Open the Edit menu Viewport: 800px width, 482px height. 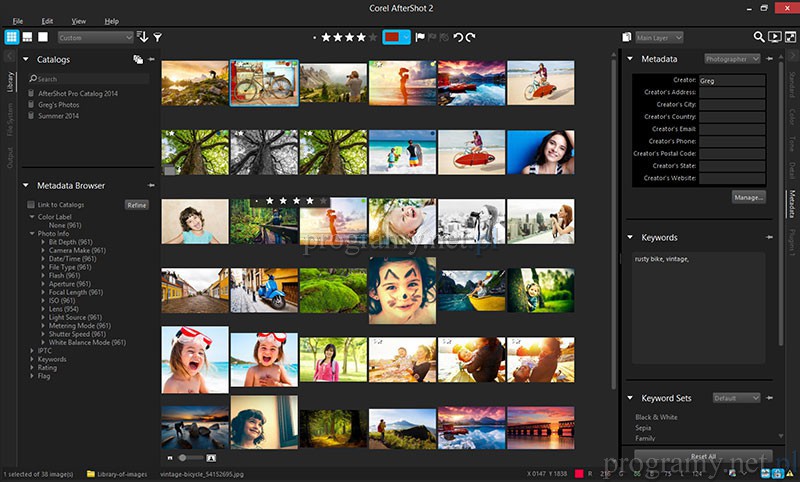pyautogui.click(x=48, y=20)
